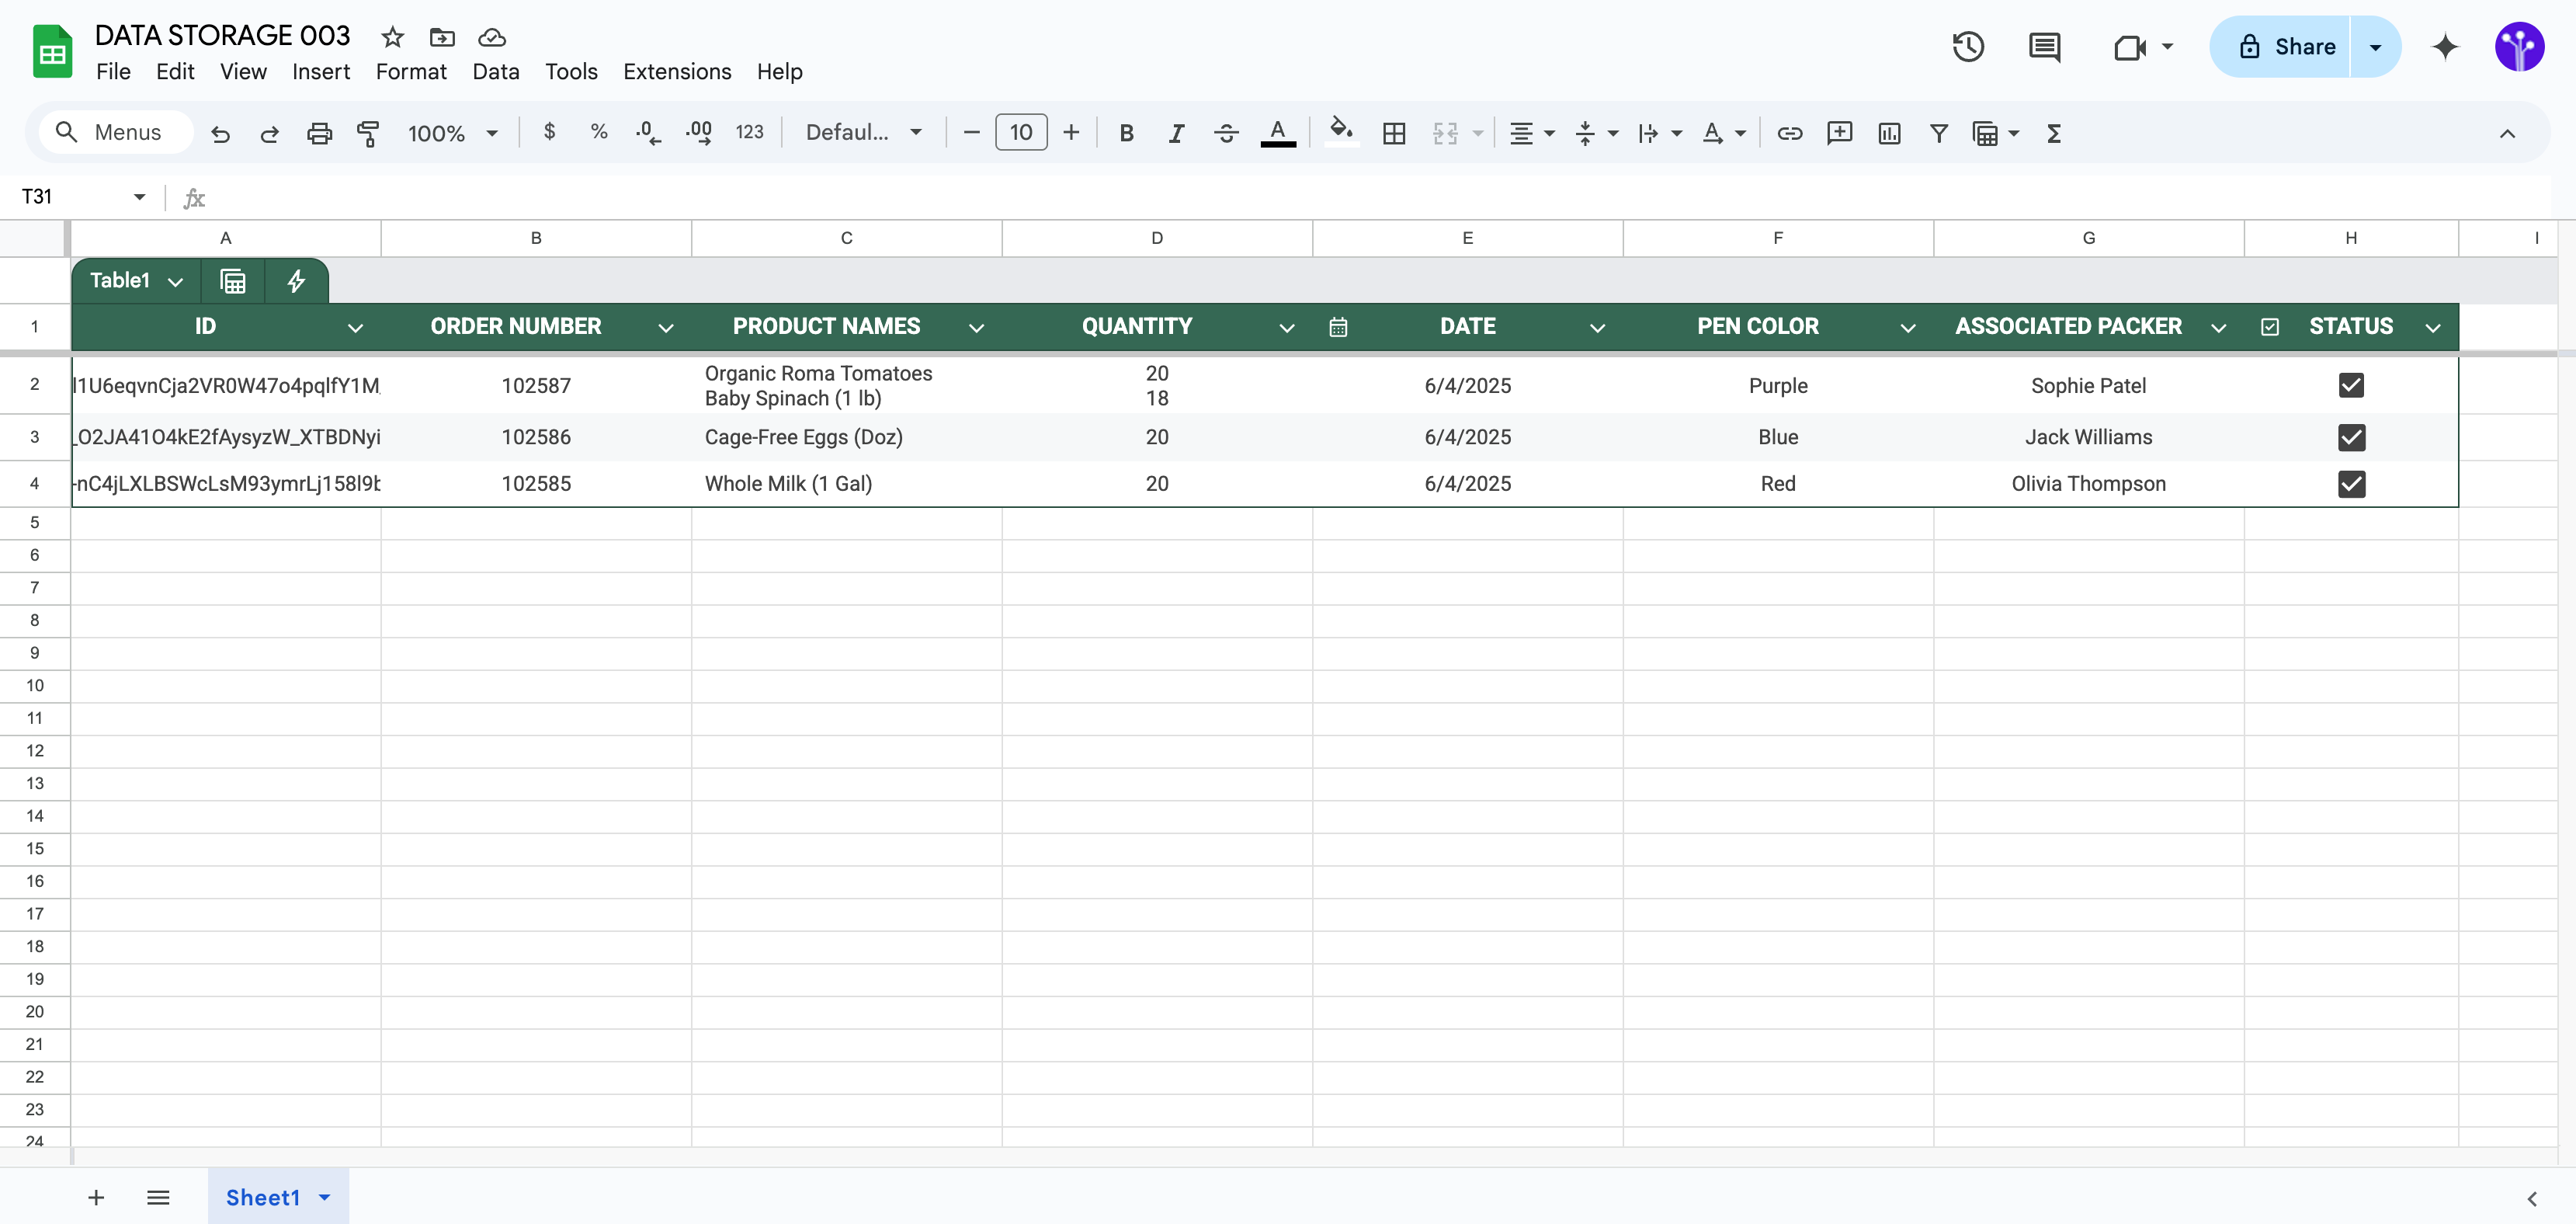
Task: Click the Move to folder icon
Action: (x=442, y=37)
